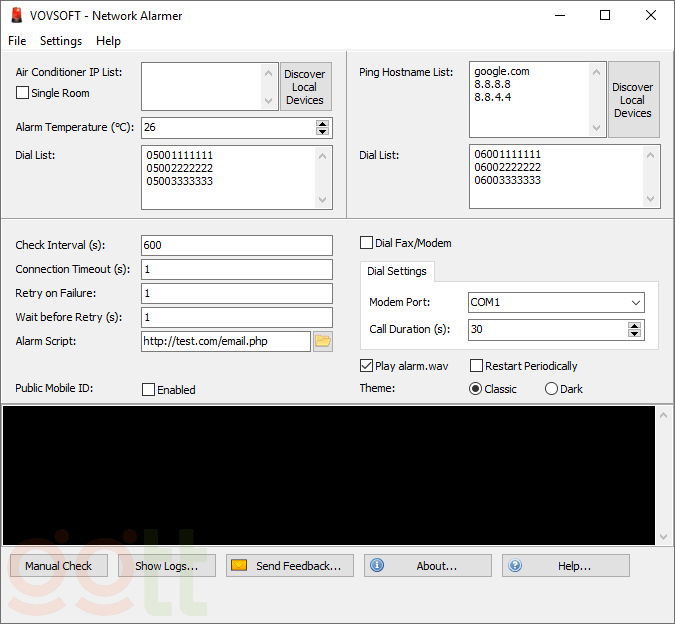Click the Manual Check button

tap(59, 565)
